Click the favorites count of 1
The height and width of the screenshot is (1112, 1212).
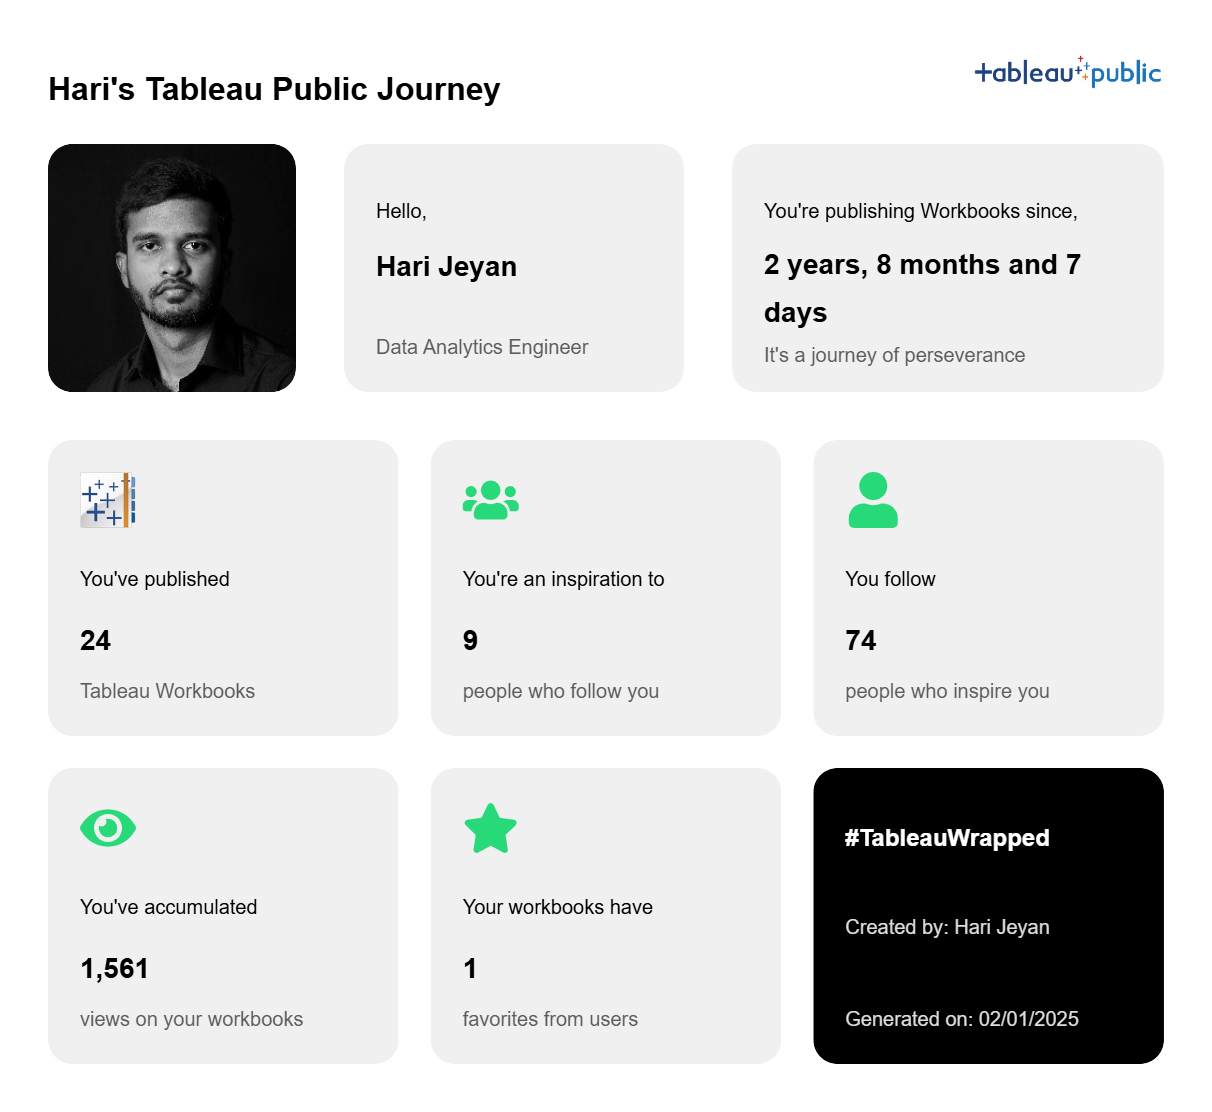[470, 969]
